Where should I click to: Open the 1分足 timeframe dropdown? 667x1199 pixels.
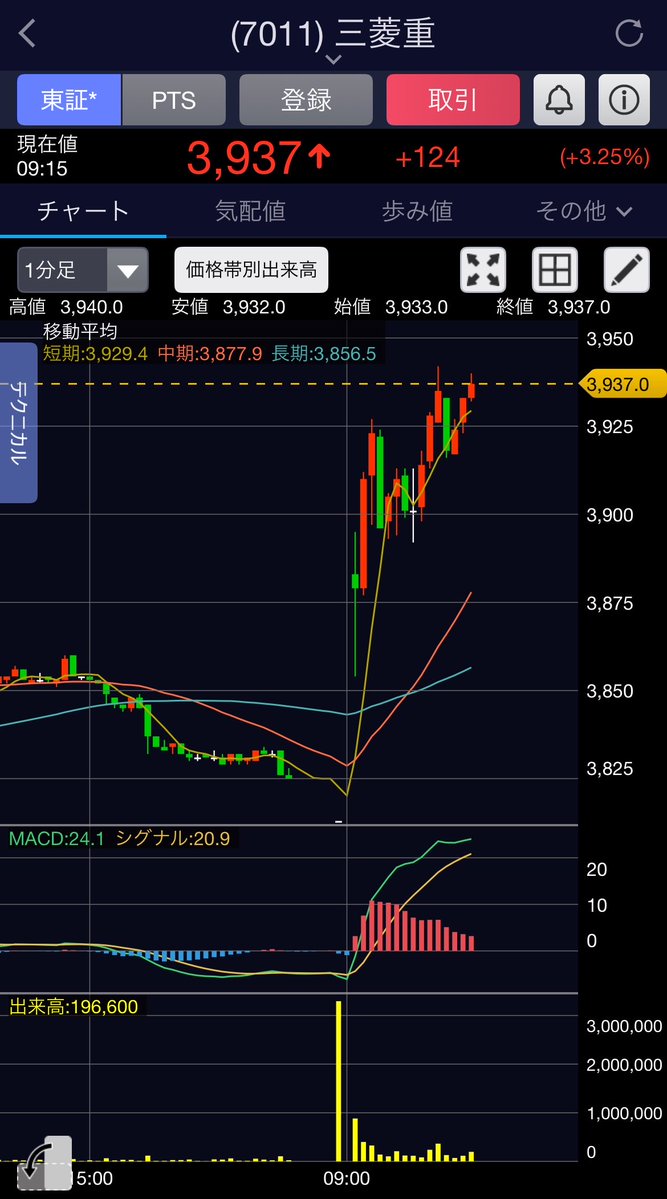click(83, 270)
